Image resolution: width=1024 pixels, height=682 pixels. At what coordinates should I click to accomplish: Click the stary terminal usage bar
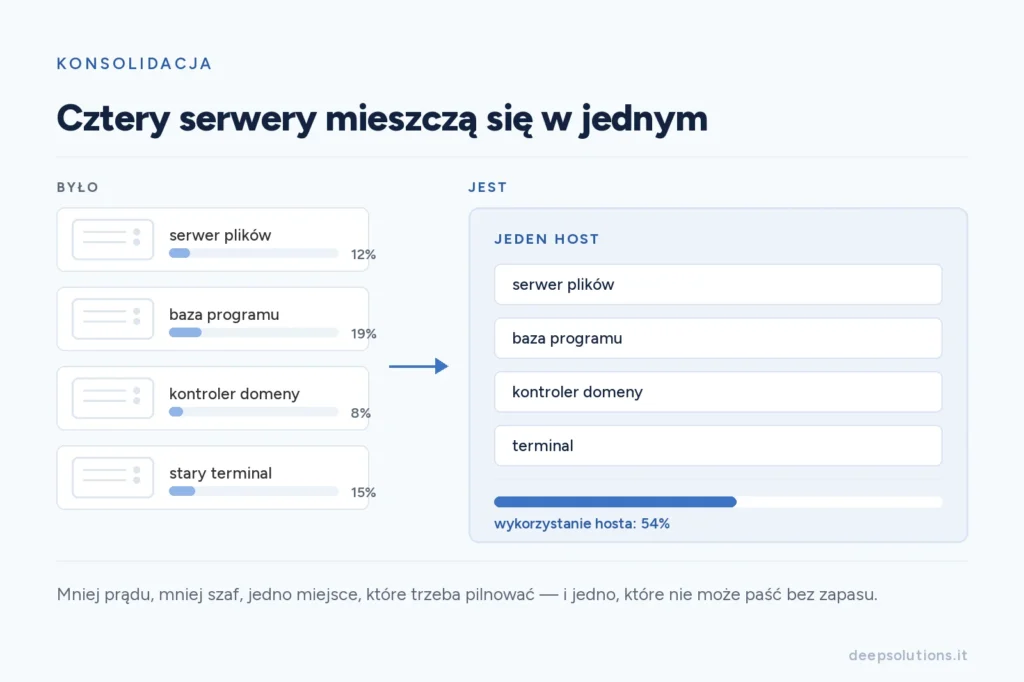[253, 491]
